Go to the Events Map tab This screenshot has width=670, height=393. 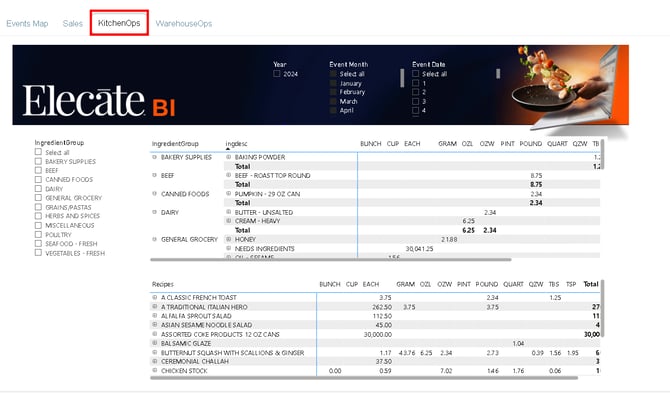(x=27, y=23)
